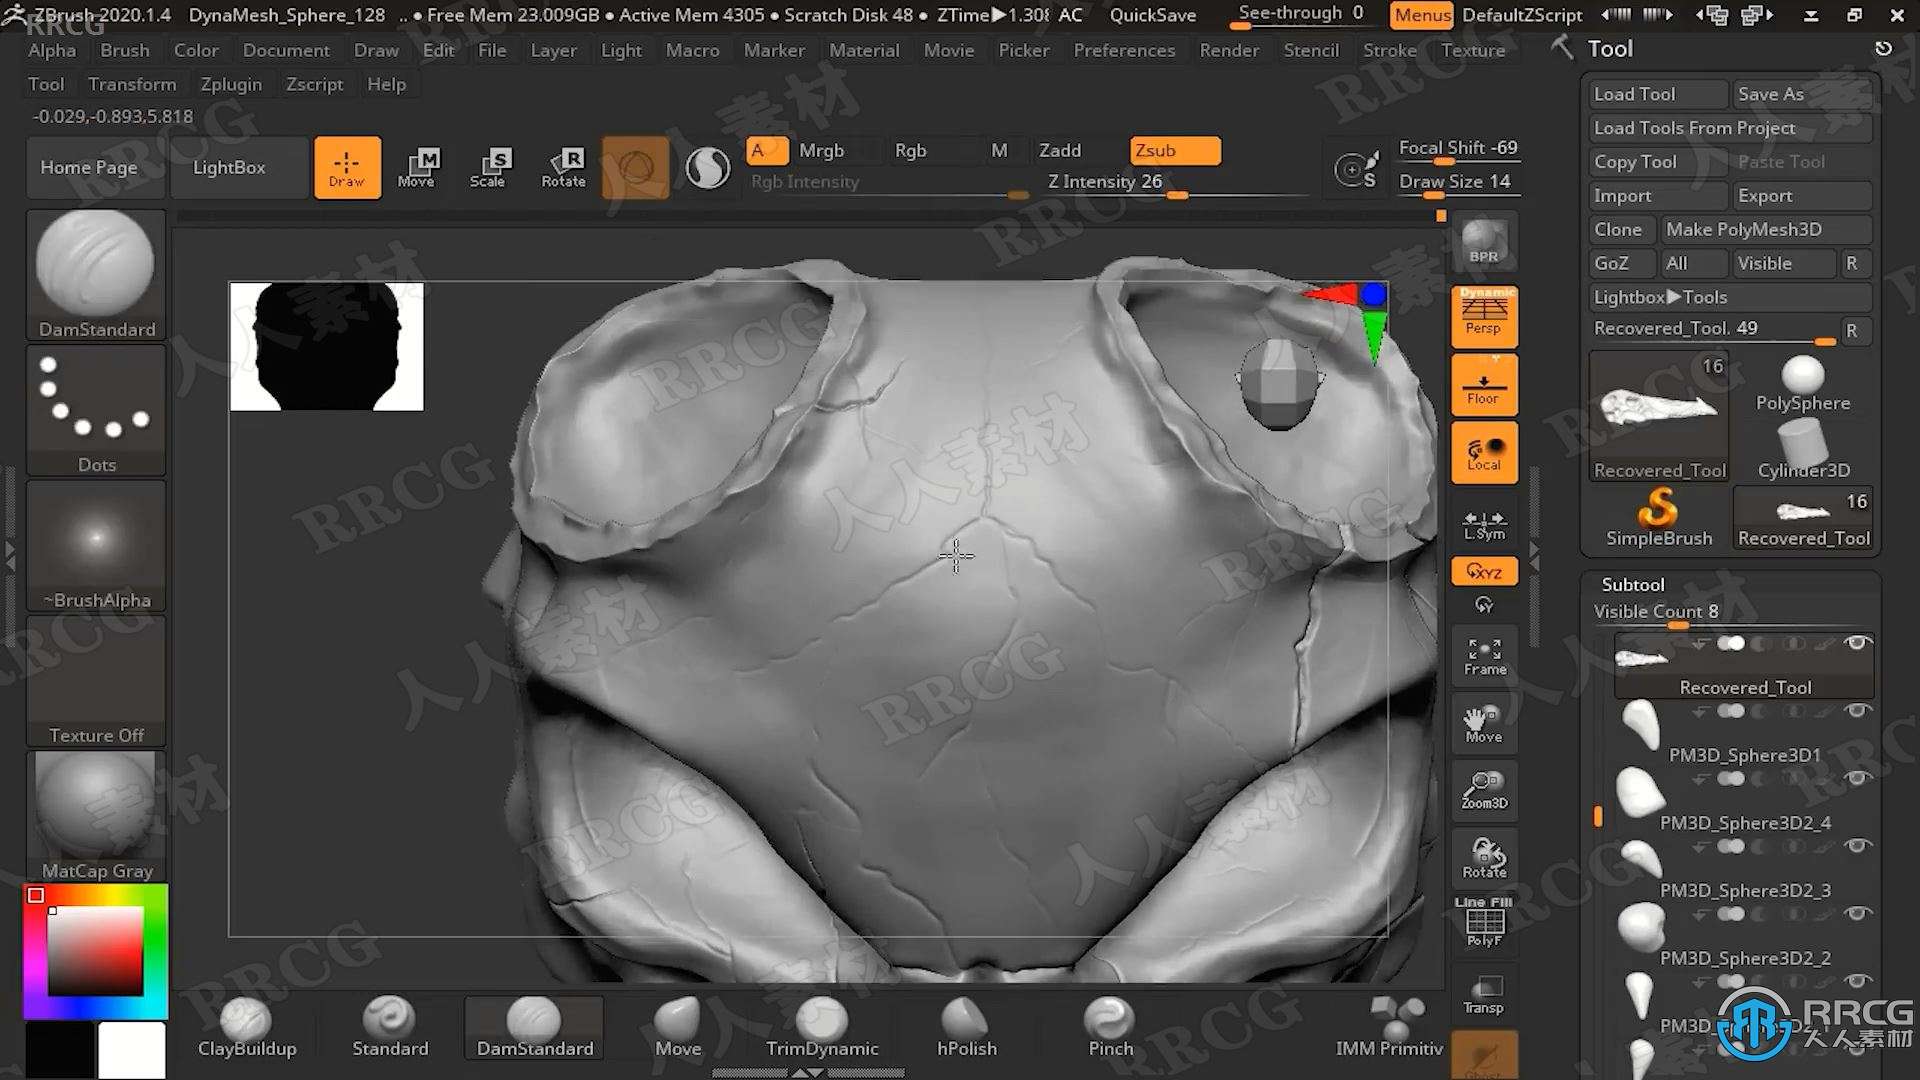Activate the Frame view option
Screen dimensions: 1920x1080
(x=1484, y=655)
